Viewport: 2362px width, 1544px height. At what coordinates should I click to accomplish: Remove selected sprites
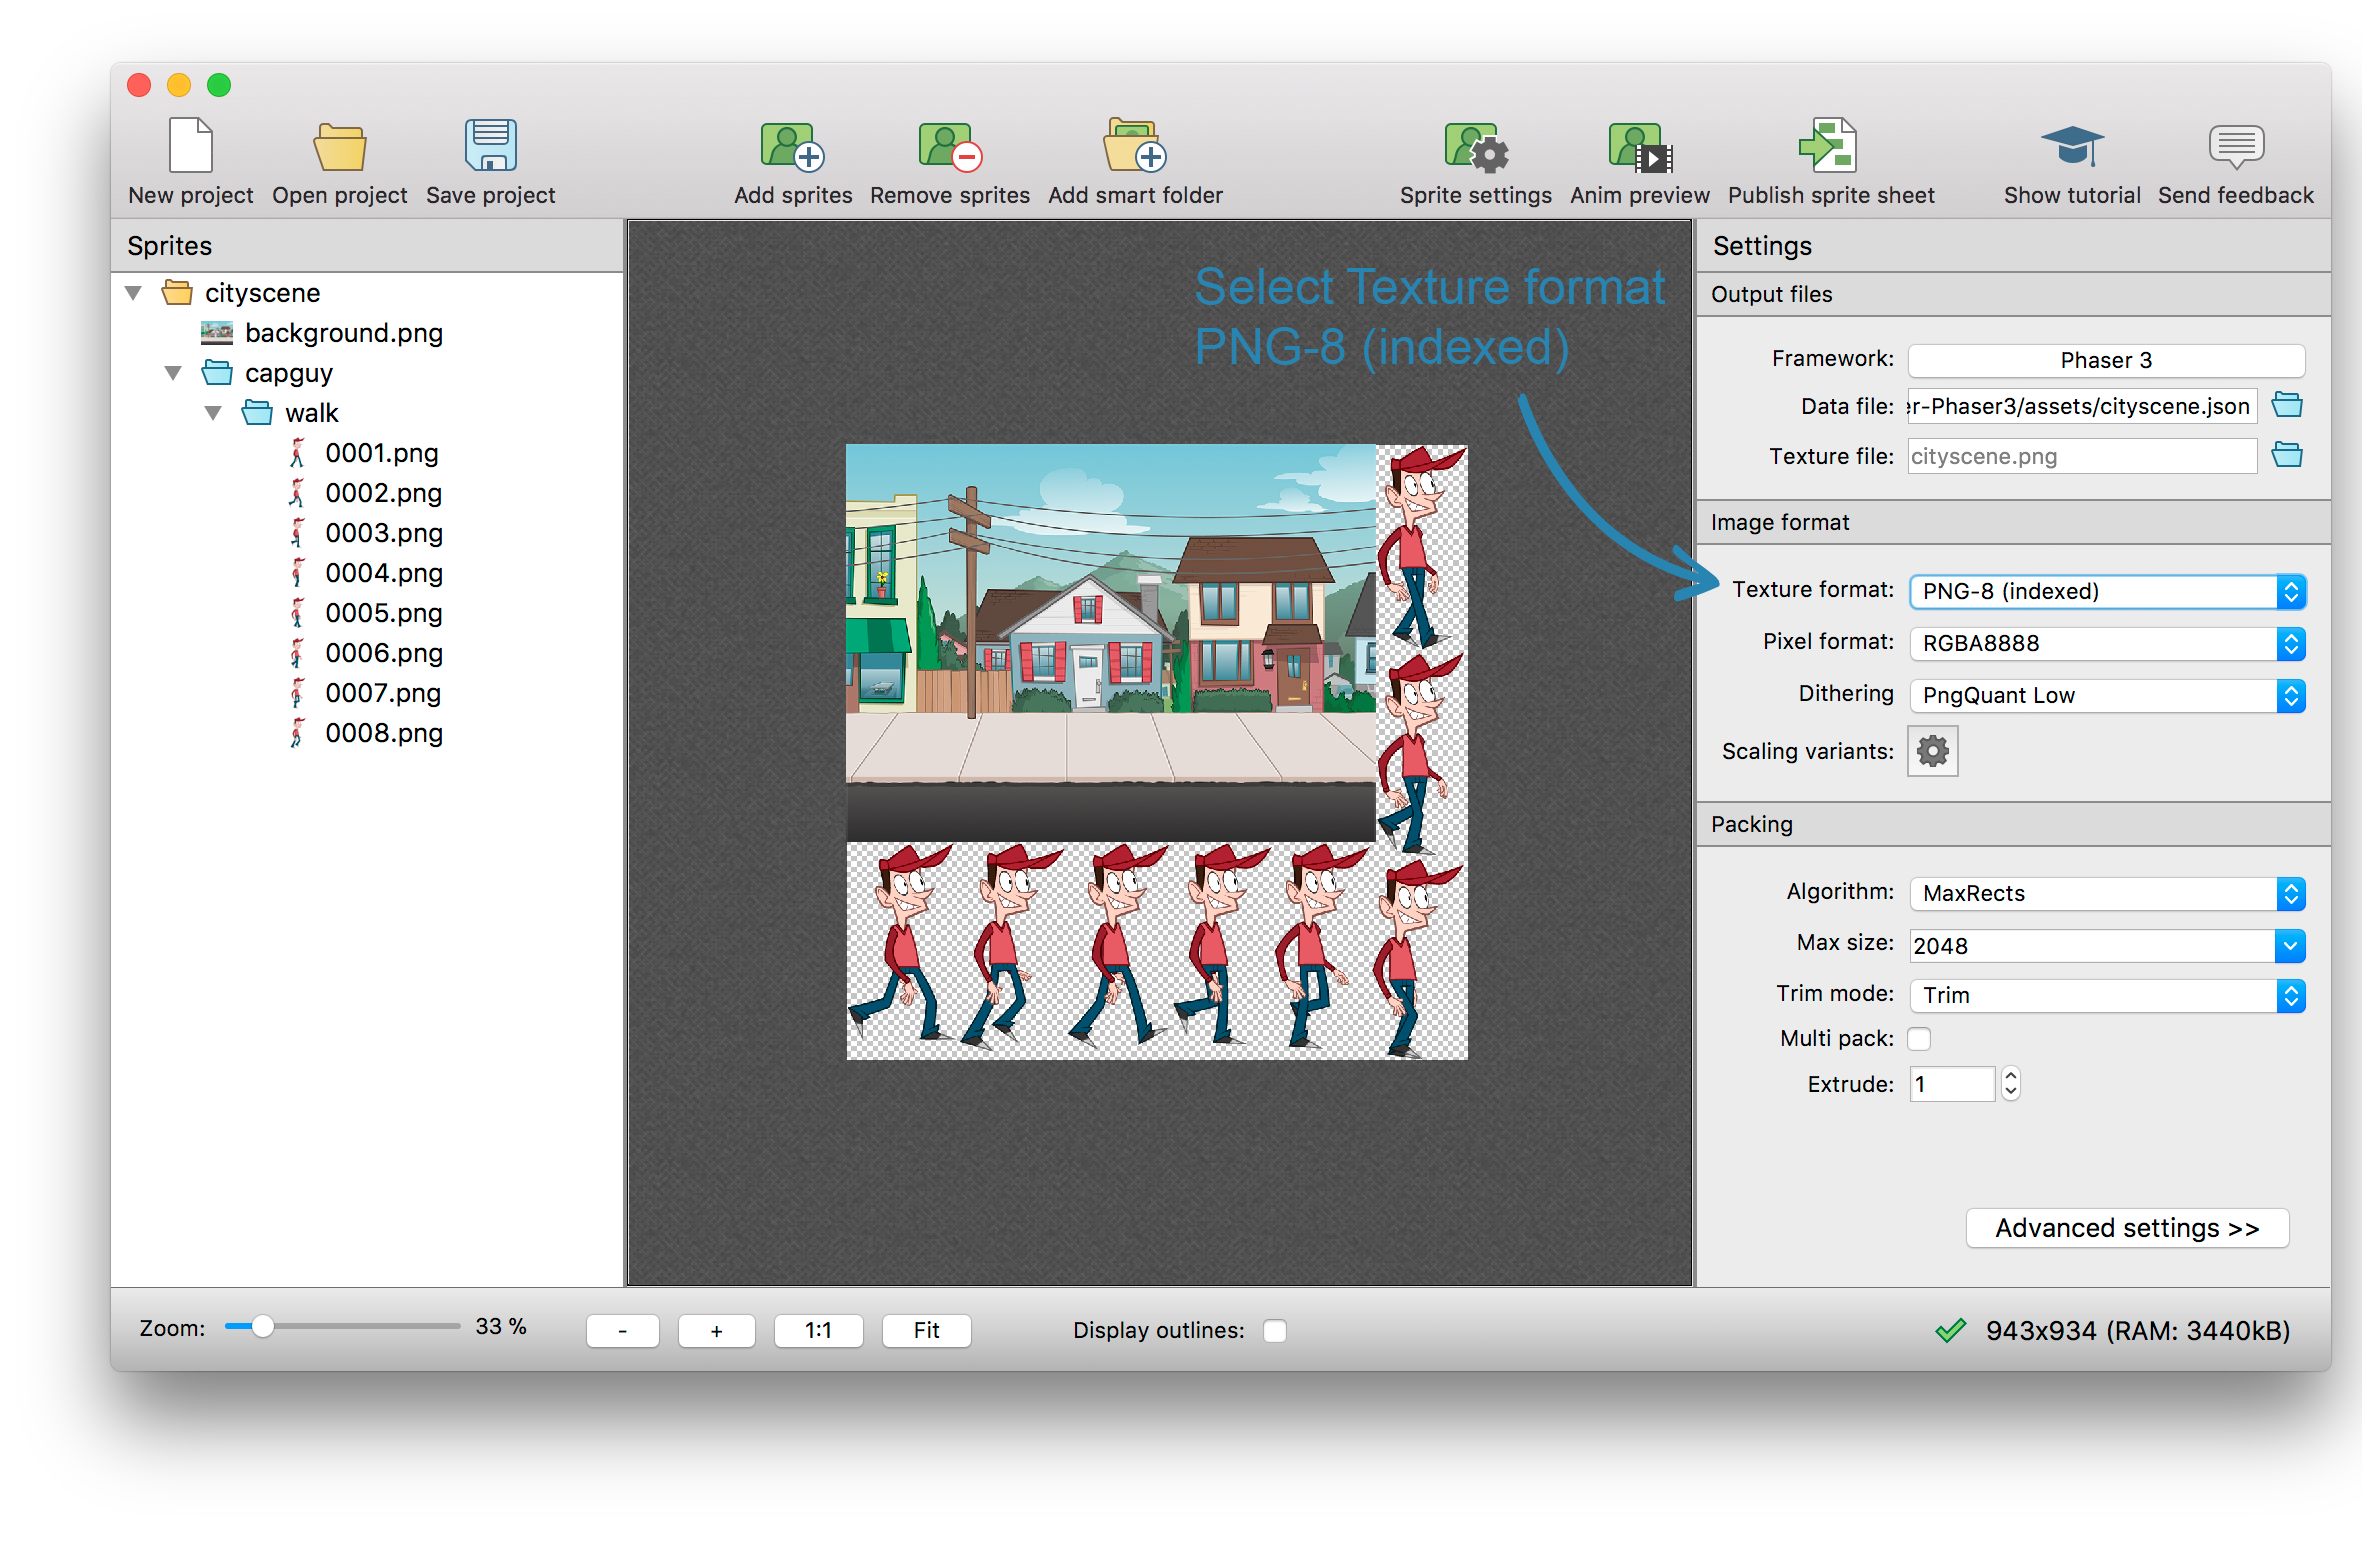(x=948, y=158)
